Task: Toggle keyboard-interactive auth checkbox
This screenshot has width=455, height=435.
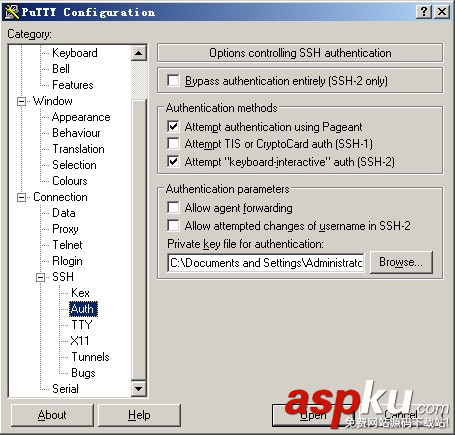Action: click(173, 161)
